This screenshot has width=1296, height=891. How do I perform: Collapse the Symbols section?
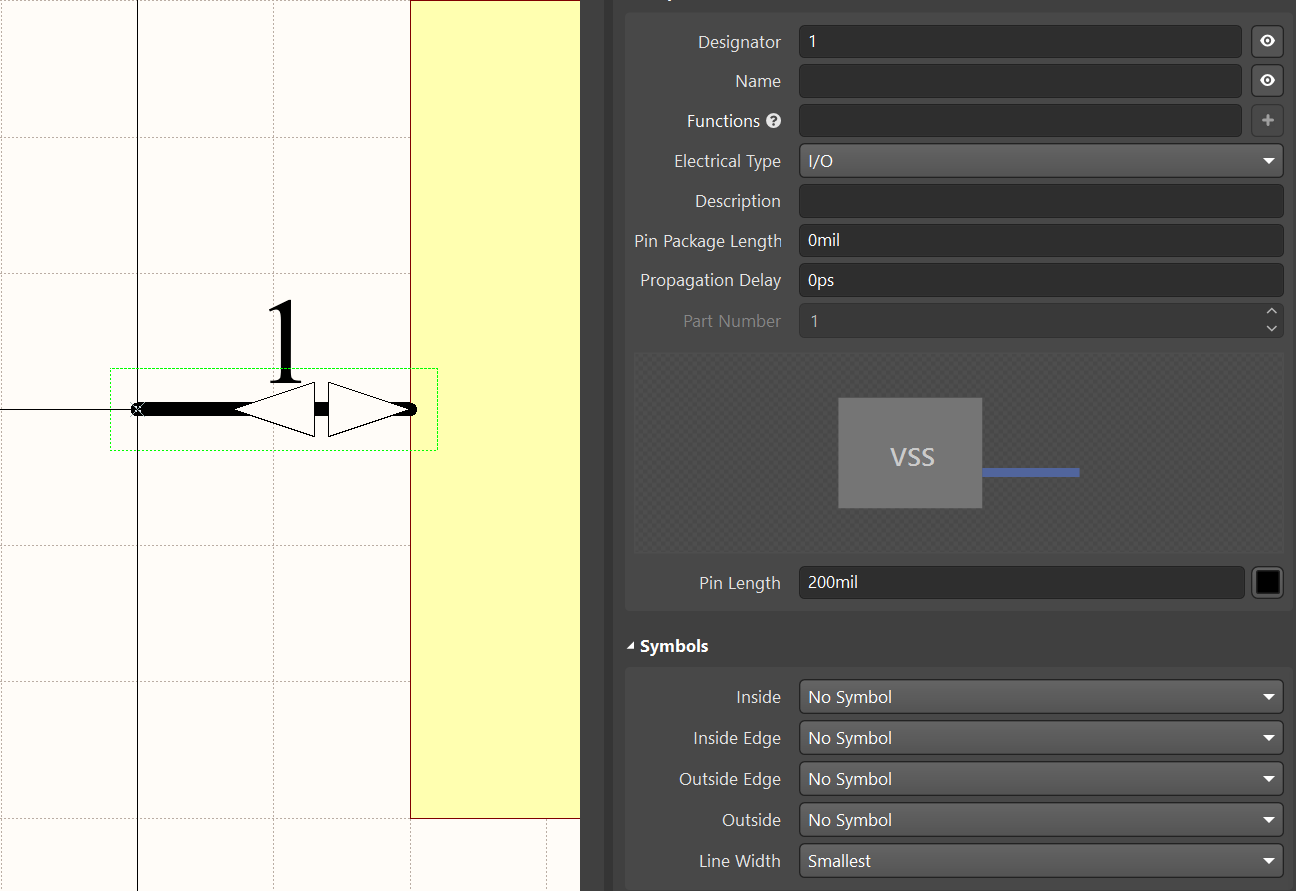tap(629, 646)
